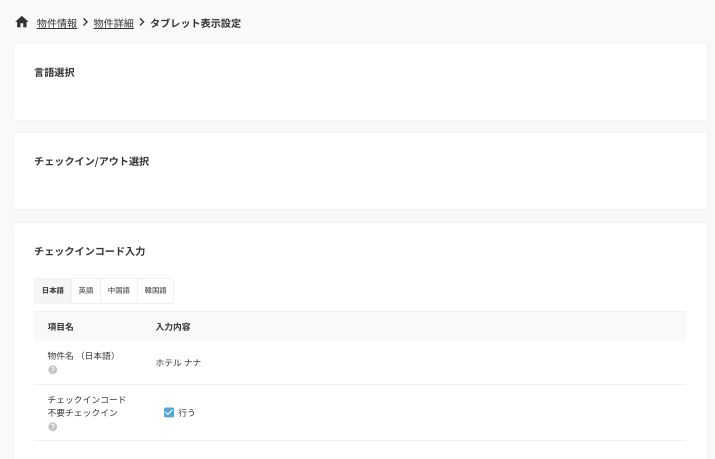Open the 物件詳細 breadcrumb link
Screen dimensions: 715x459
113,23
